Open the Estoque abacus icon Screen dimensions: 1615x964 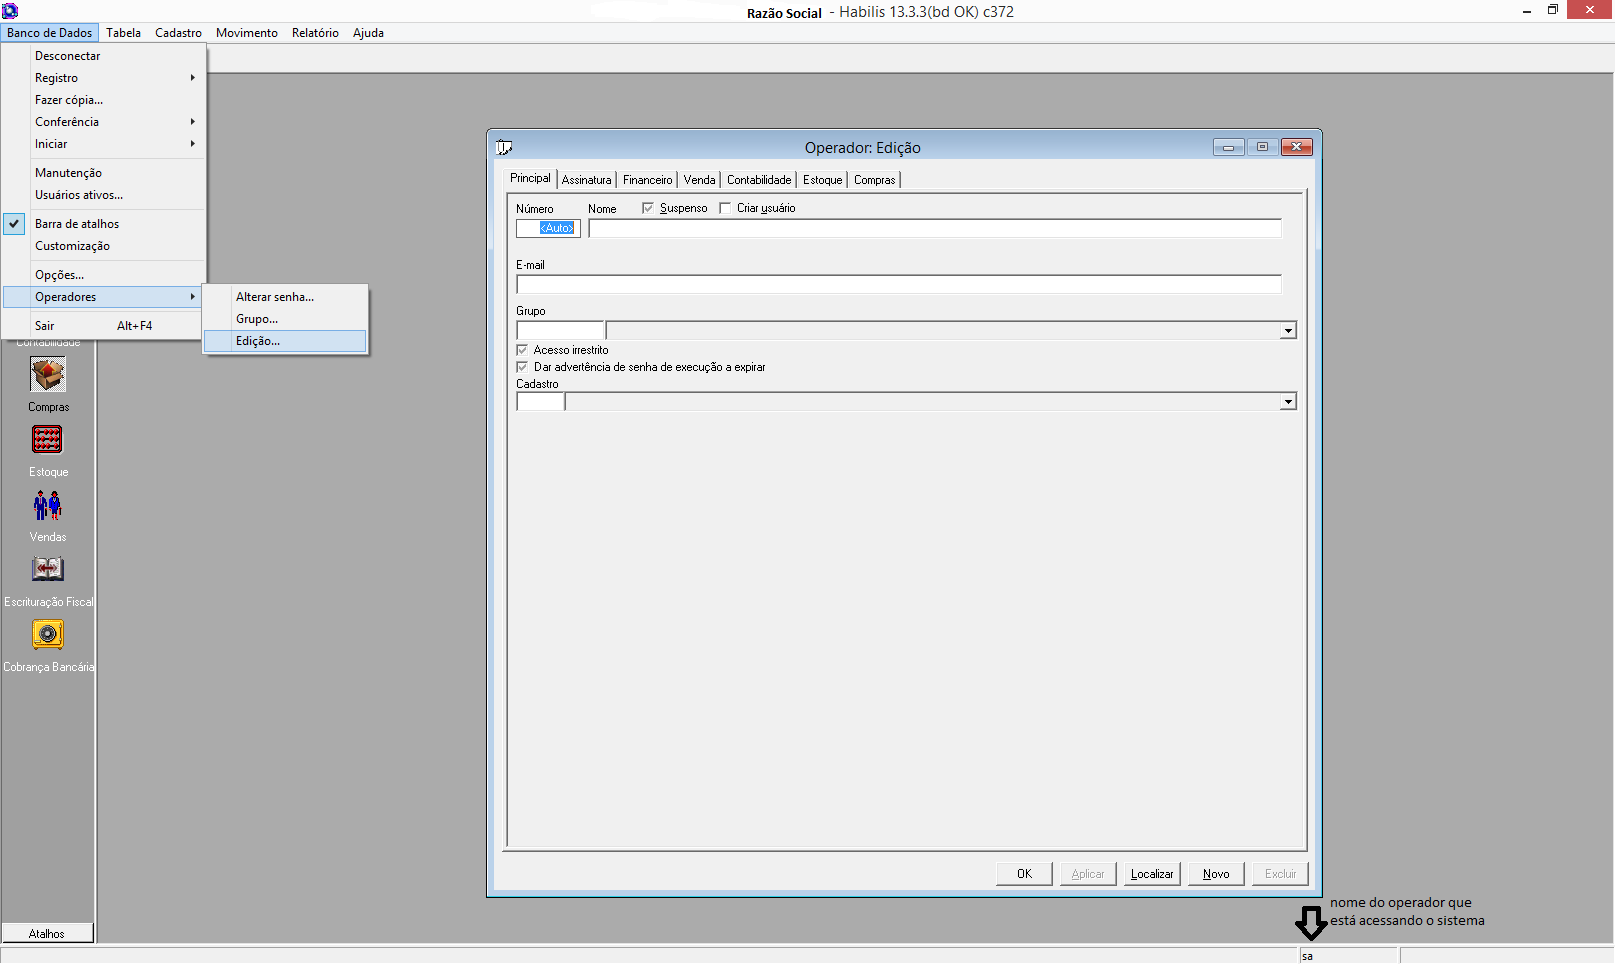(47, 440)
